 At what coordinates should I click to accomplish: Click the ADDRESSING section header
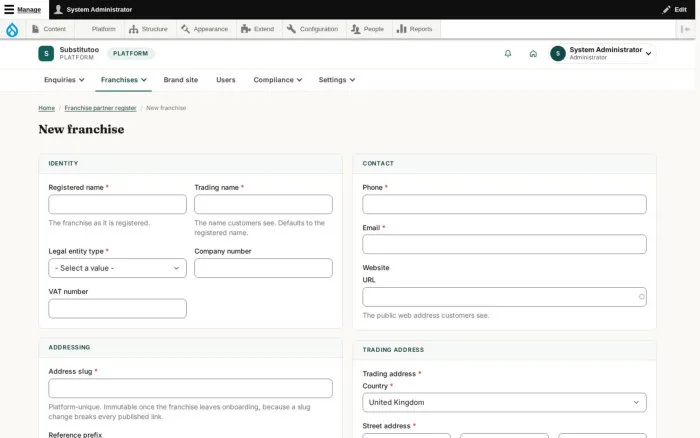(x=69, y=347)
